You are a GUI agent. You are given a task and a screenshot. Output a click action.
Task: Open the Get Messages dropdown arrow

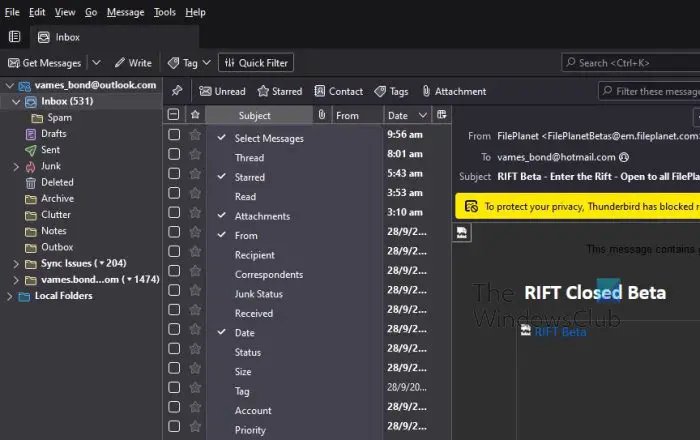tap(96, 63)
